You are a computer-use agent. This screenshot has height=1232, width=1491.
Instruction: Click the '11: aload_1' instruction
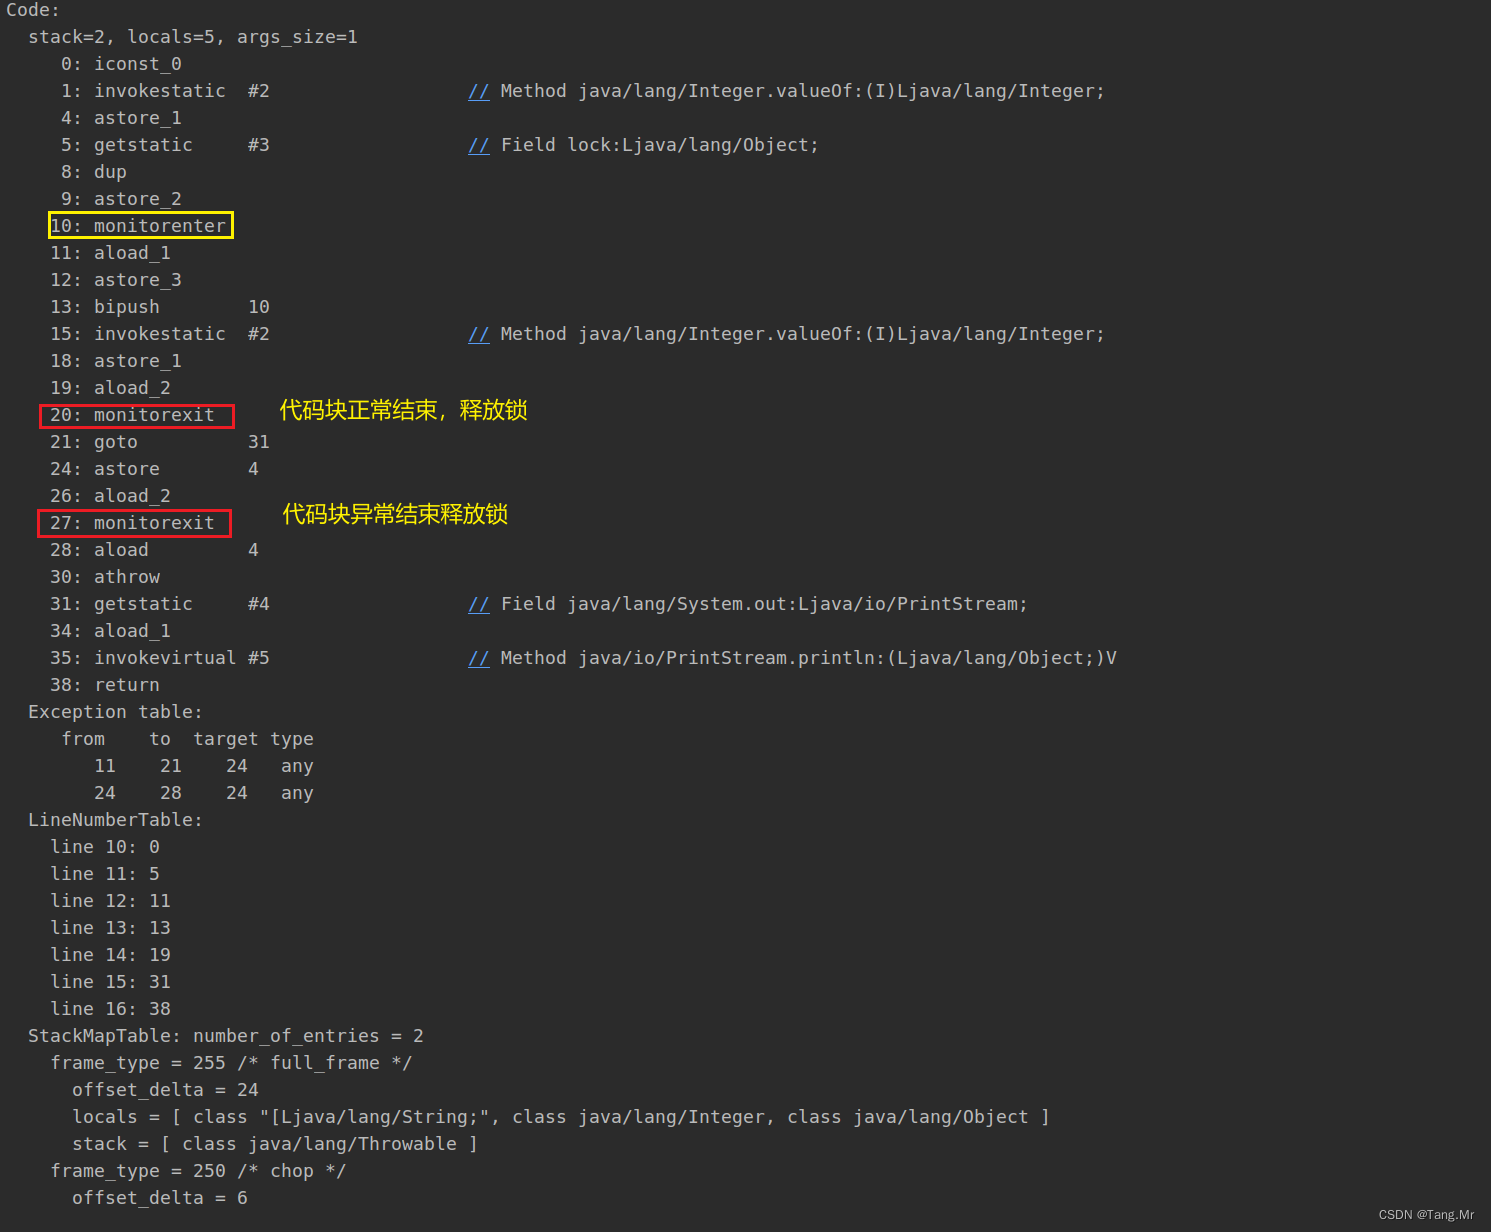111,253
